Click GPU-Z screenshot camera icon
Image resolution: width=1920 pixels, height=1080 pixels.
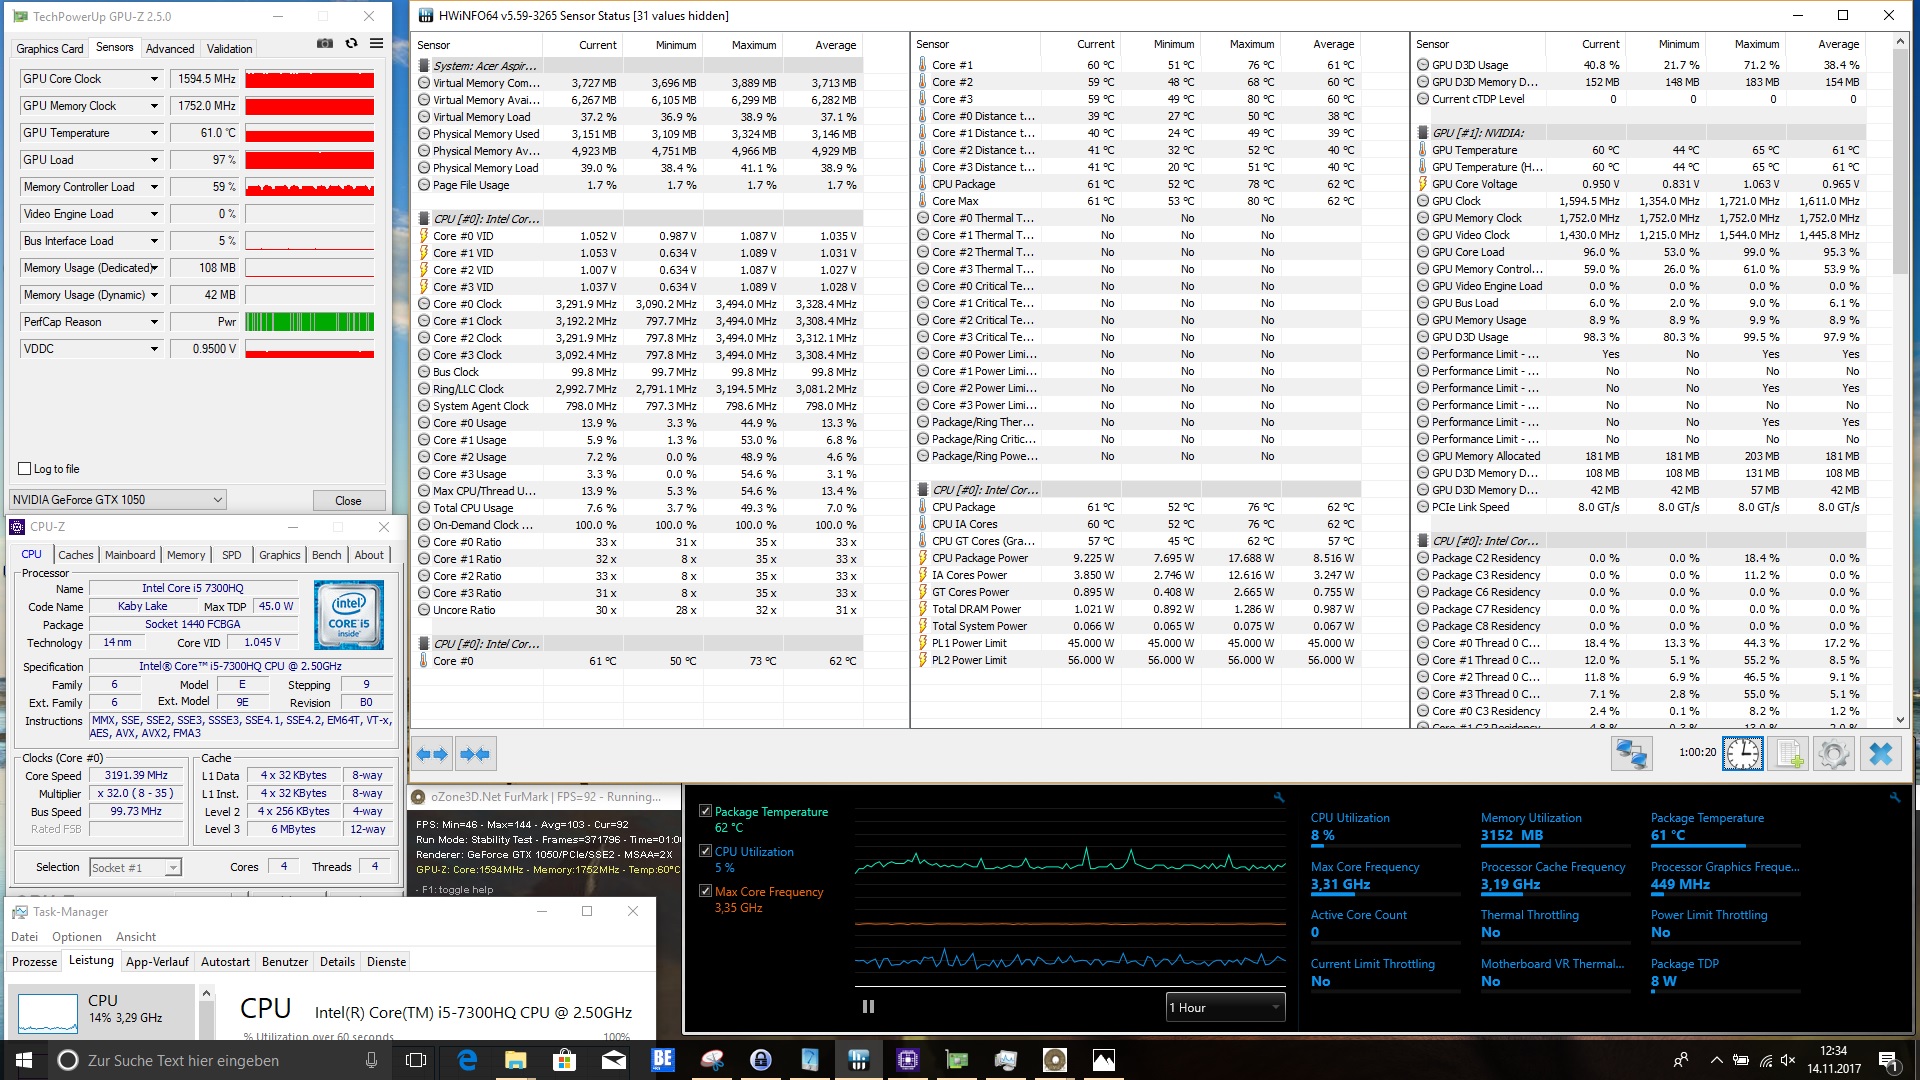pos(325,44)
